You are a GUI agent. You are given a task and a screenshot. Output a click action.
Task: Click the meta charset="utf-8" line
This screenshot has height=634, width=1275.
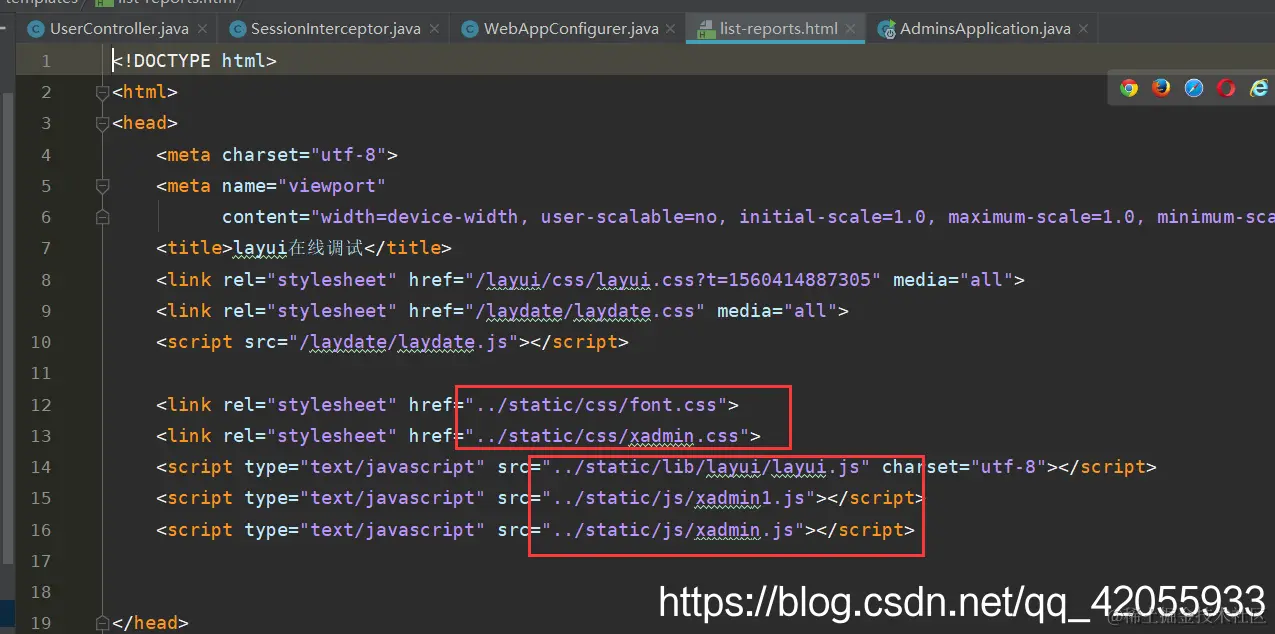277,155
